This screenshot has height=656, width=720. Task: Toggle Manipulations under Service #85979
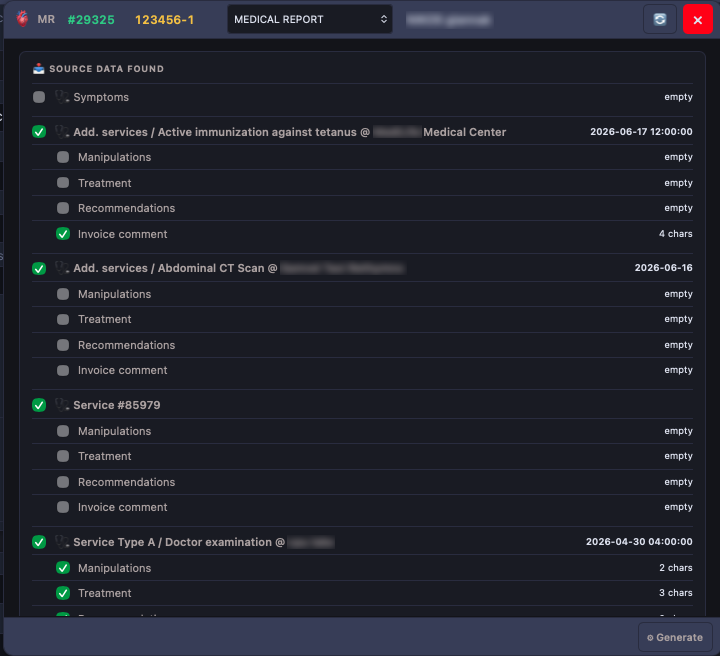pos(63,431)
